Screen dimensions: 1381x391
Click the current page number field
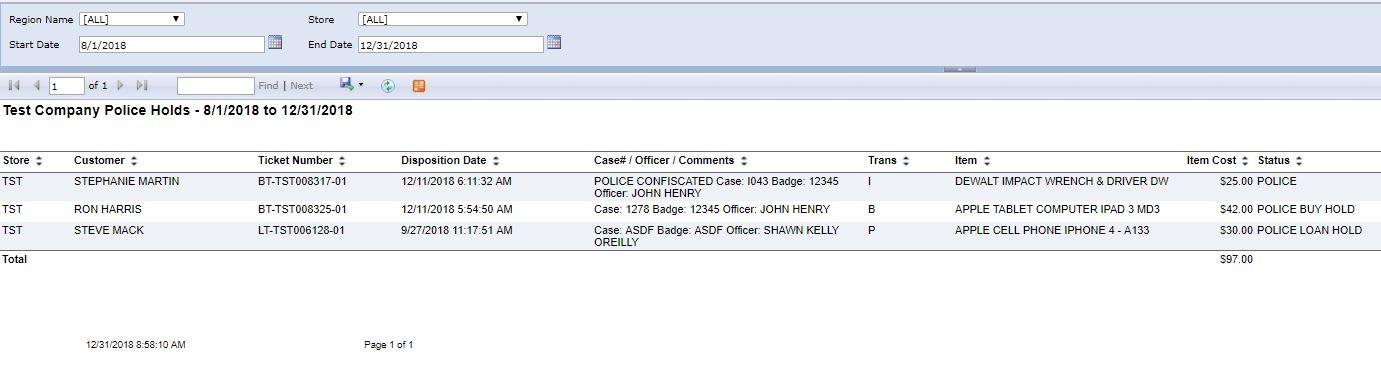67,86
